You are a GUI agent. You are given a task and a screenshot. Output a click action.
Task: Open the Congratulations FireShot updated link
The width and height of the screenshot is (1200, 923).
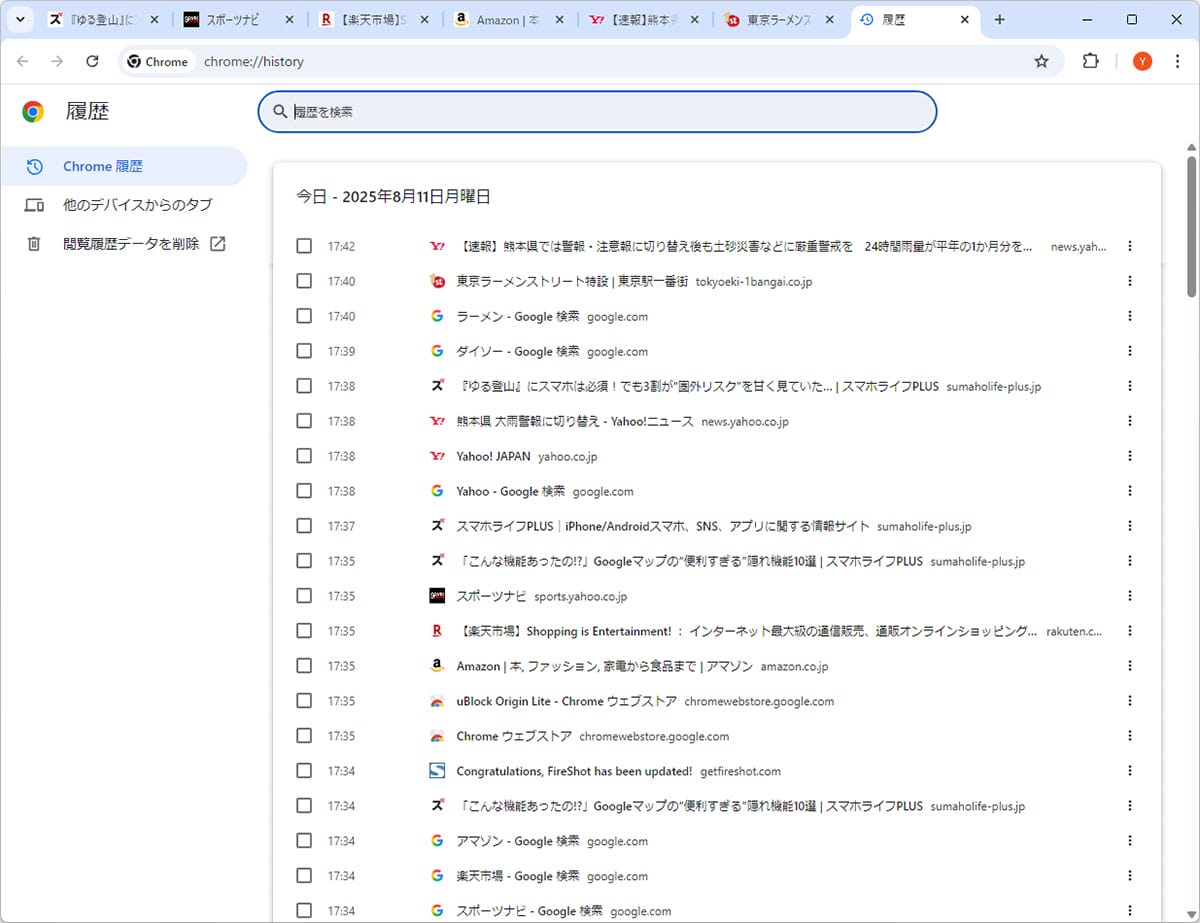(x=574, y=771)
